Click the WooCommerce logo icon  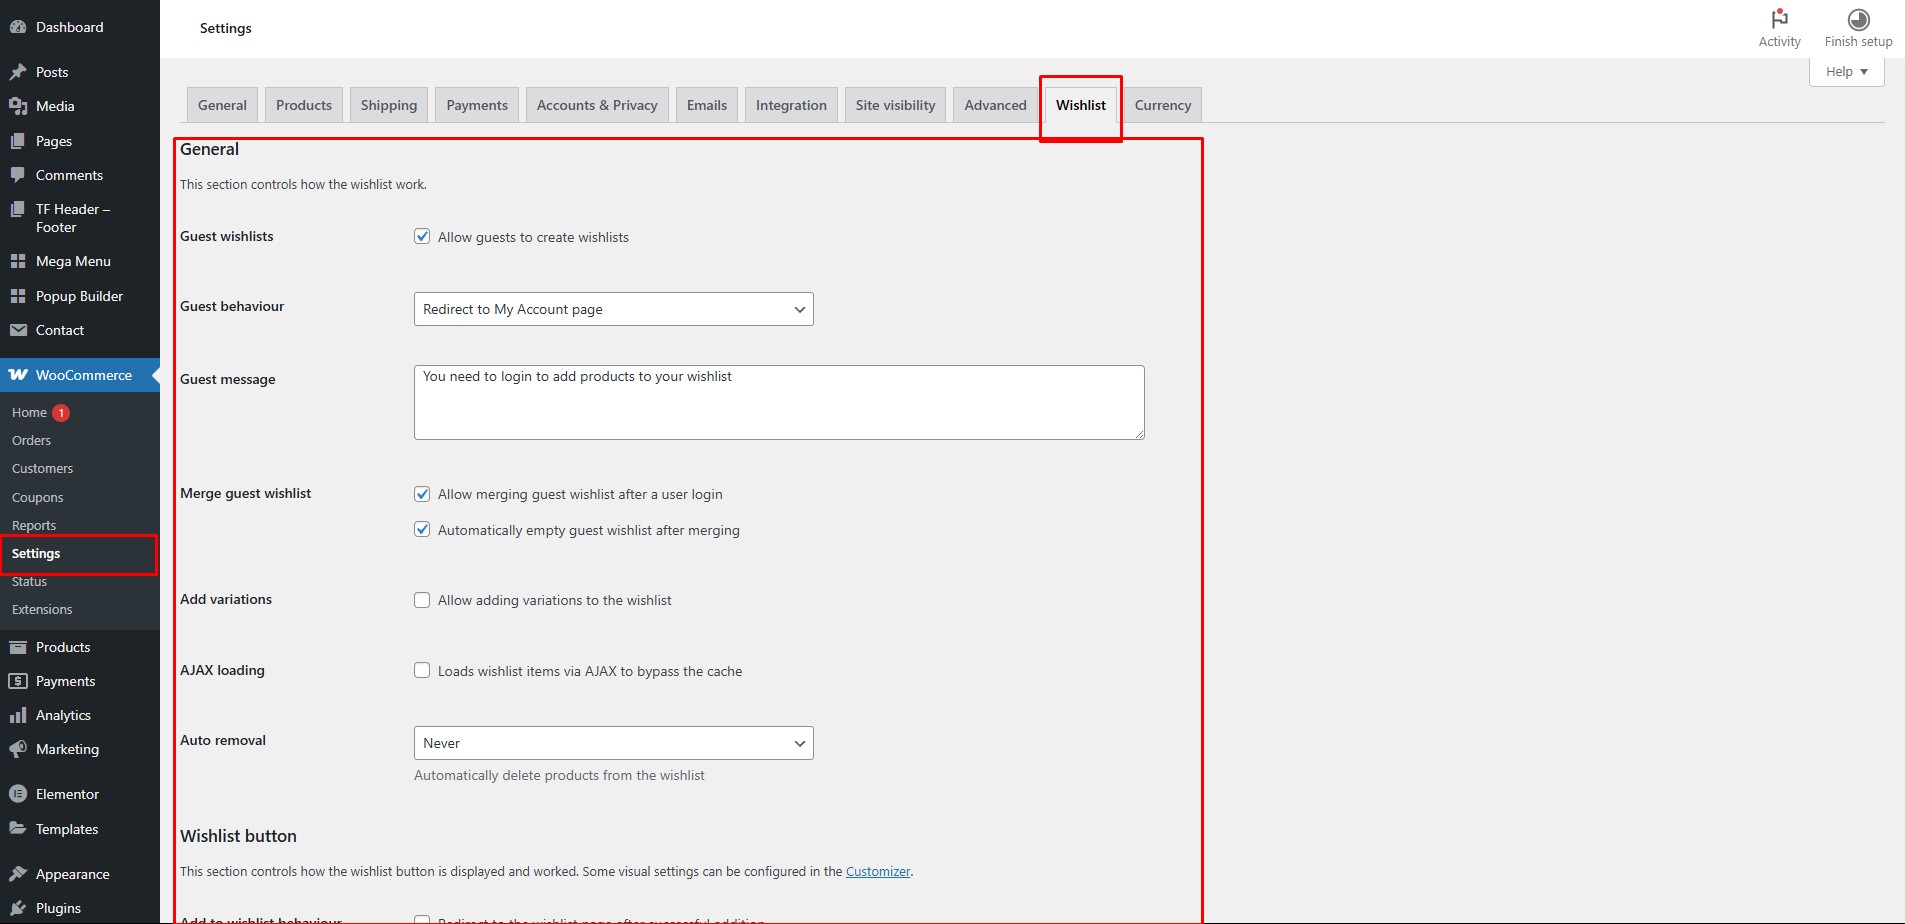point(18,375)
